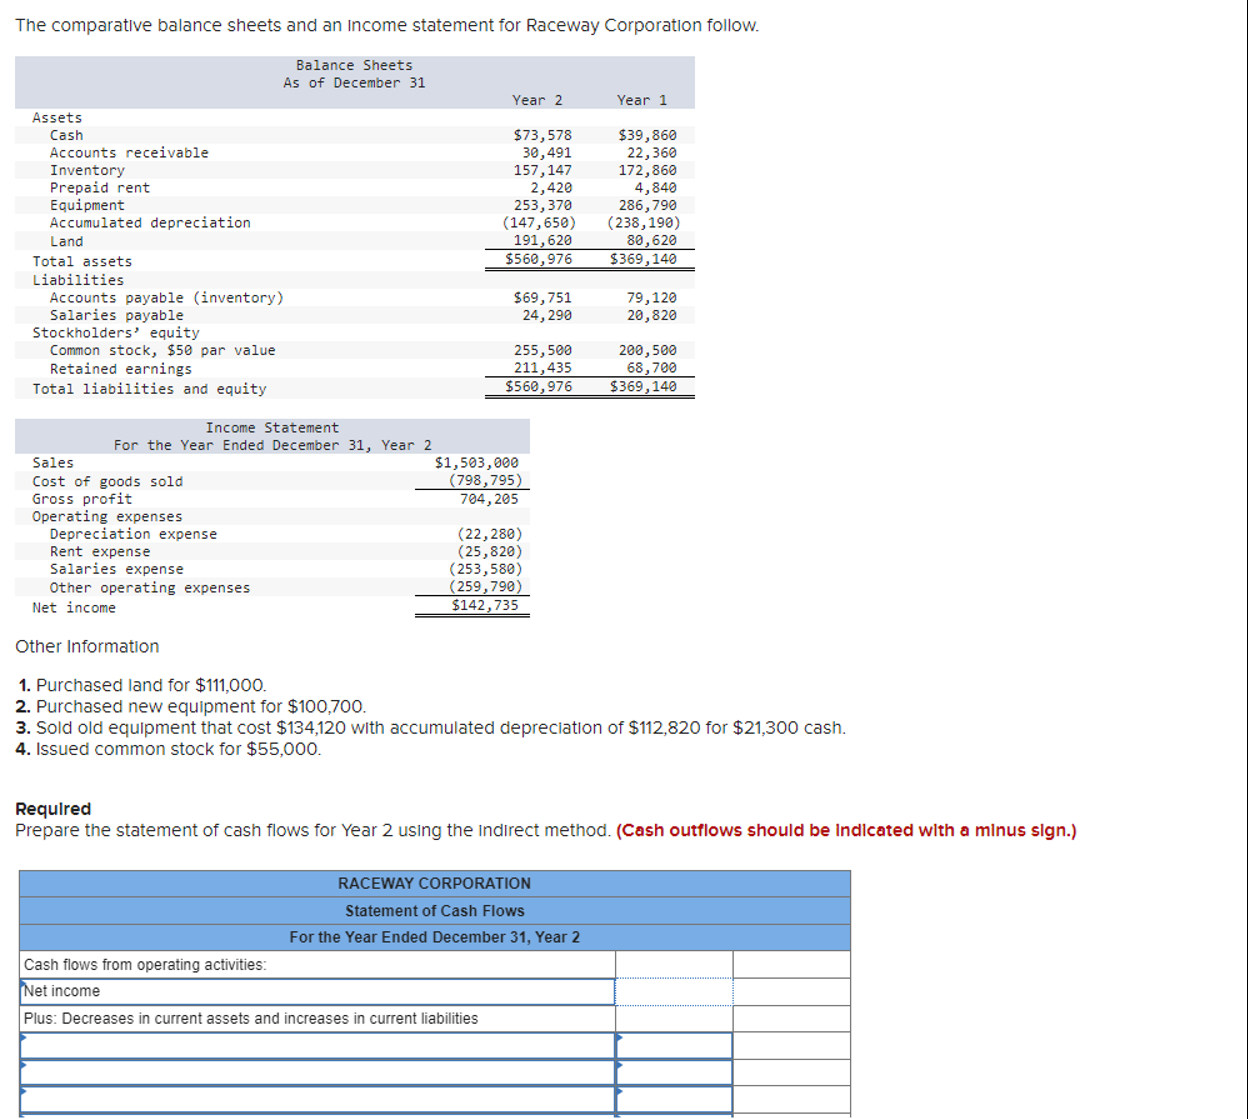This screenshot has height=1119, width=1248.
Task: Click the Sales $1,503,000 line
Action: pyautogui.click(x=476, y=462)
